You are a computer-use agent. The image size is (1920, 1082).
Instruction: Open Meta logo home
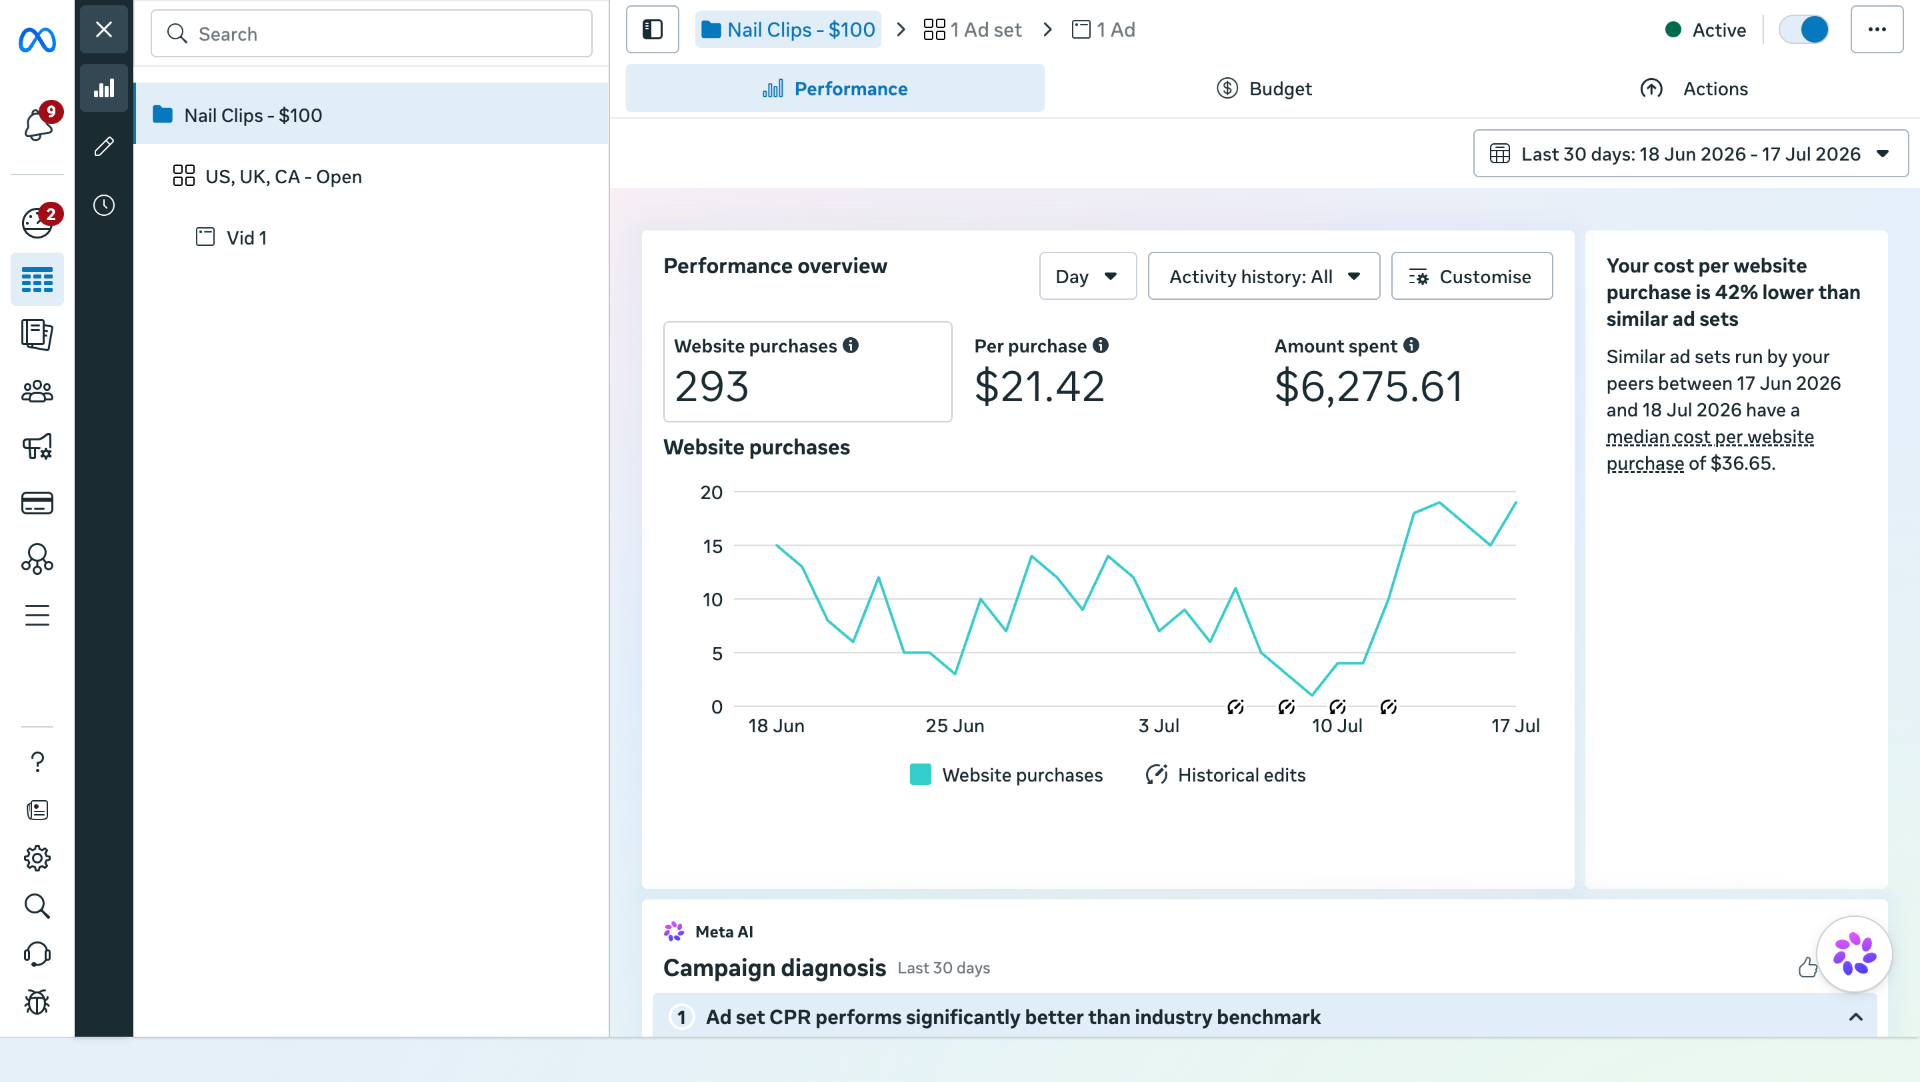pos(37,40)
